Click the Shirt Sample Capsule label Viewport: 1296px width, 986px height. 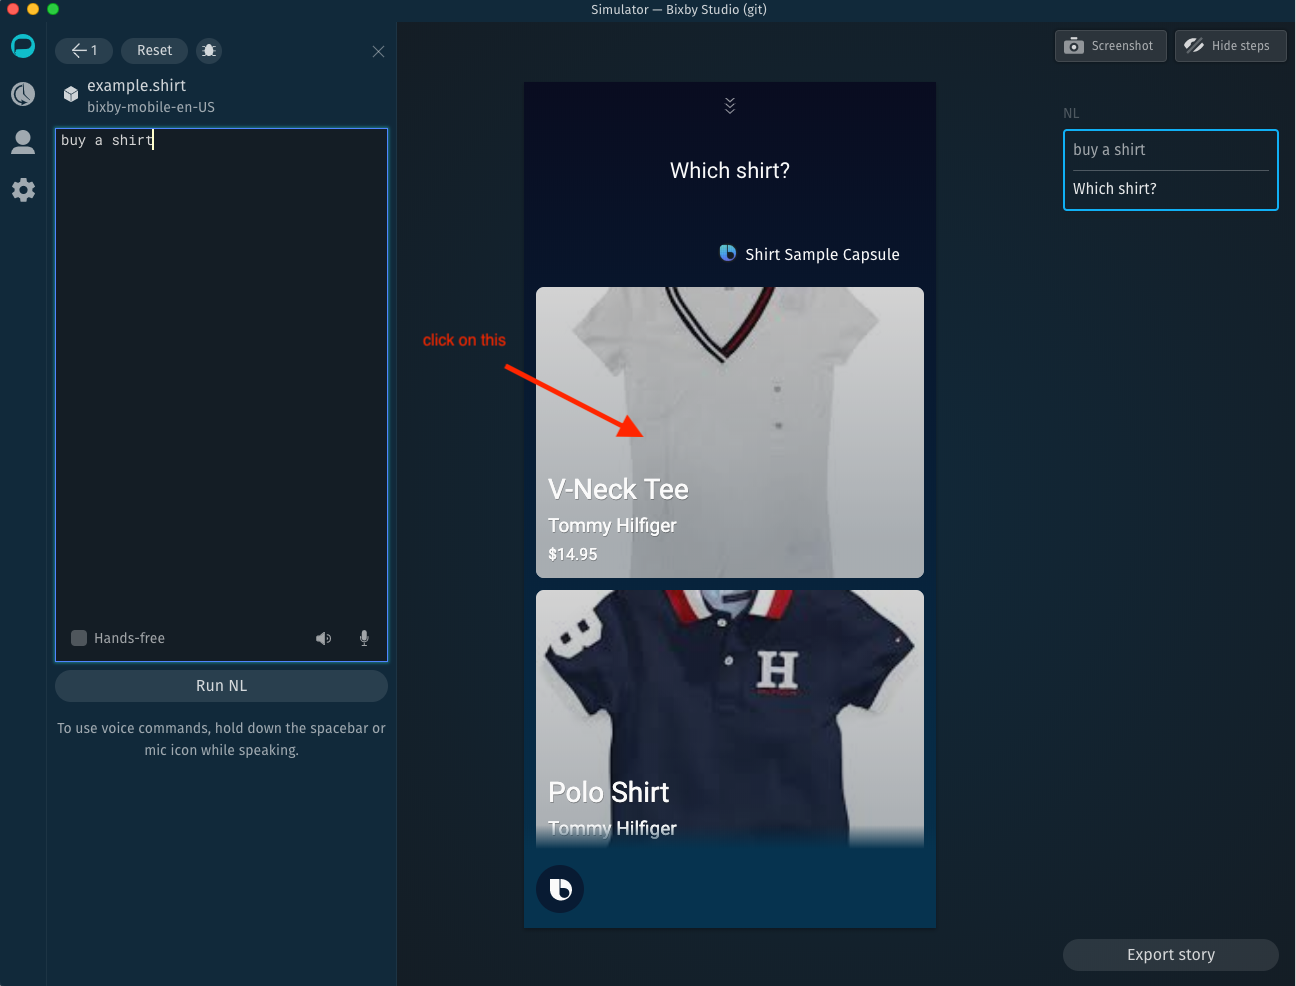(x=822, y=254)
